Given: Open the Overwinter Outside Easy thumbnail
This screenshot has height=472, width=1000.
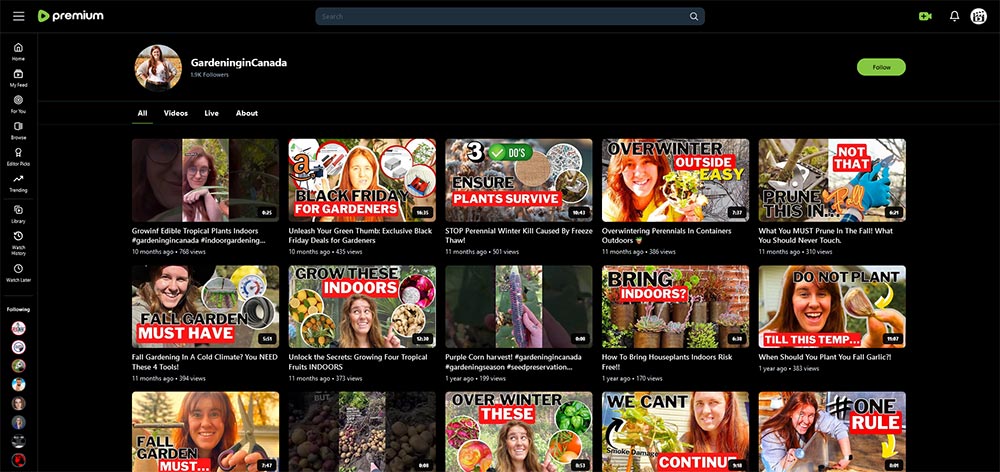Looking at the screenshot, I should (675, 180).
